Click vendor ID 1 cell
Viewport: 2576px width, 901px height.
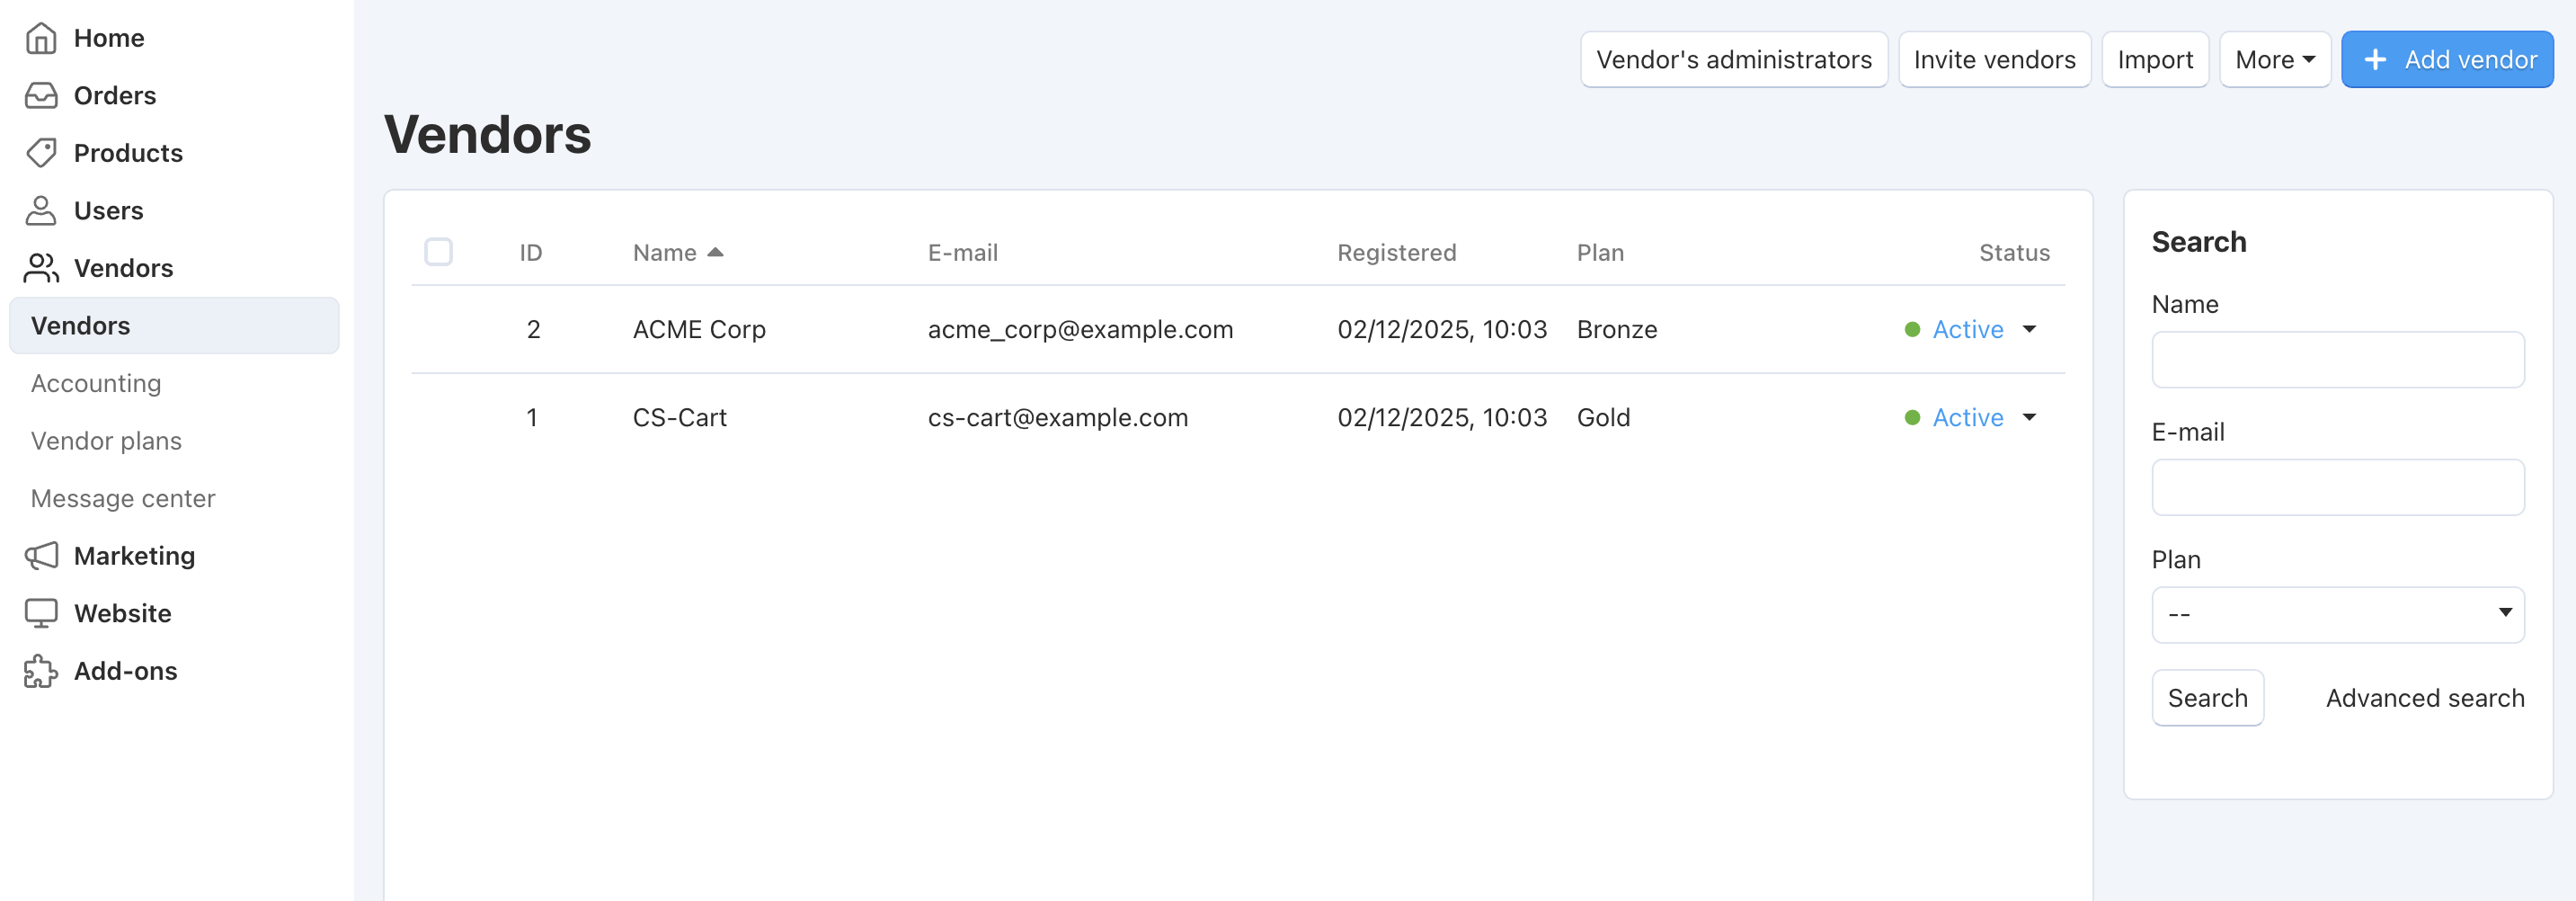[532, 418]
